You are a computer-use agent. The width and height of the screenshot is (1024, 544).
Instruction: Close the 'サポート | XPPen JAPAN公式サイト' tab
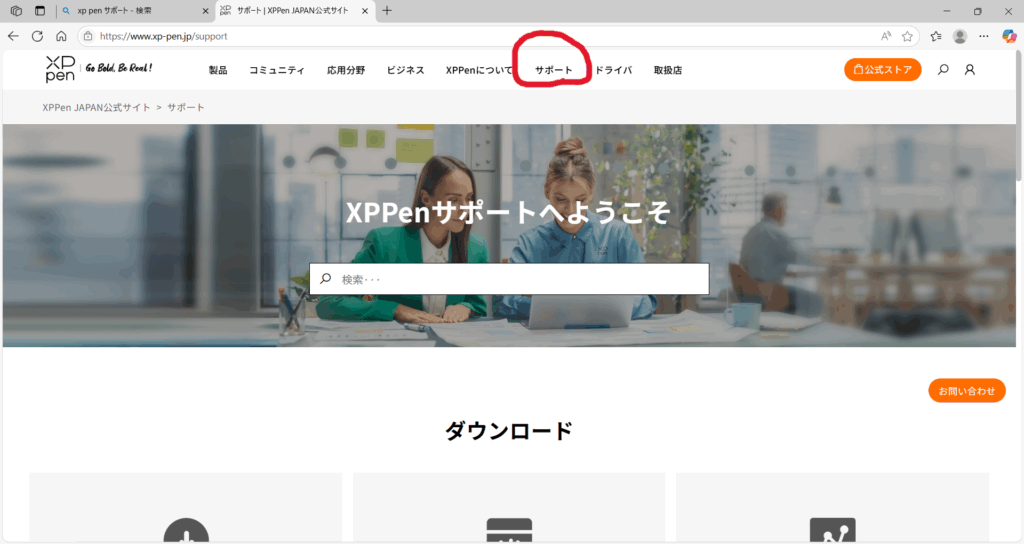point(365,10)
